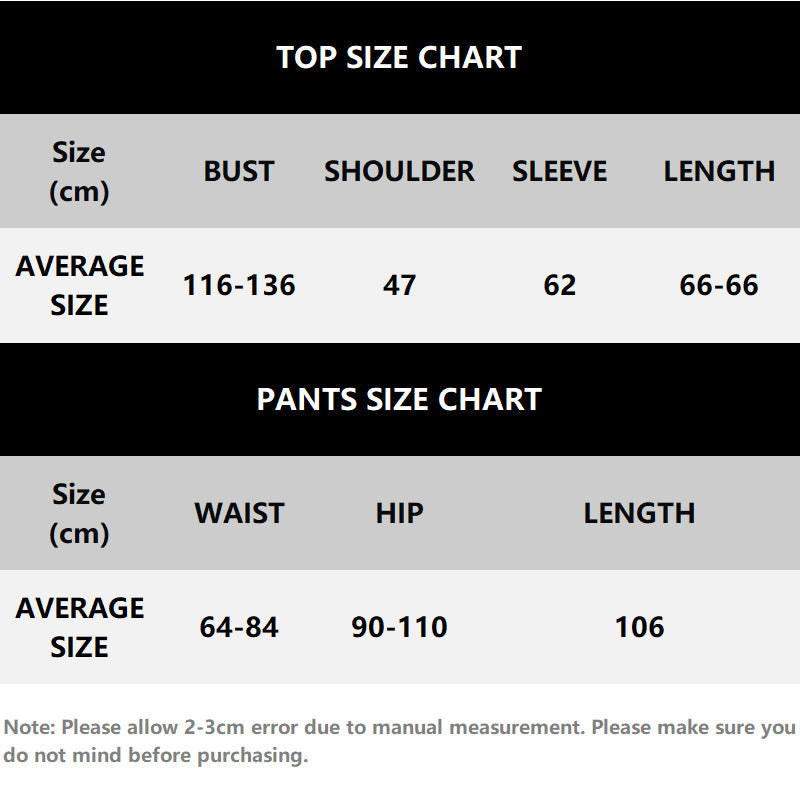Click the SLEEVE column heading
The image size is (800, 800).
(559, 171)
